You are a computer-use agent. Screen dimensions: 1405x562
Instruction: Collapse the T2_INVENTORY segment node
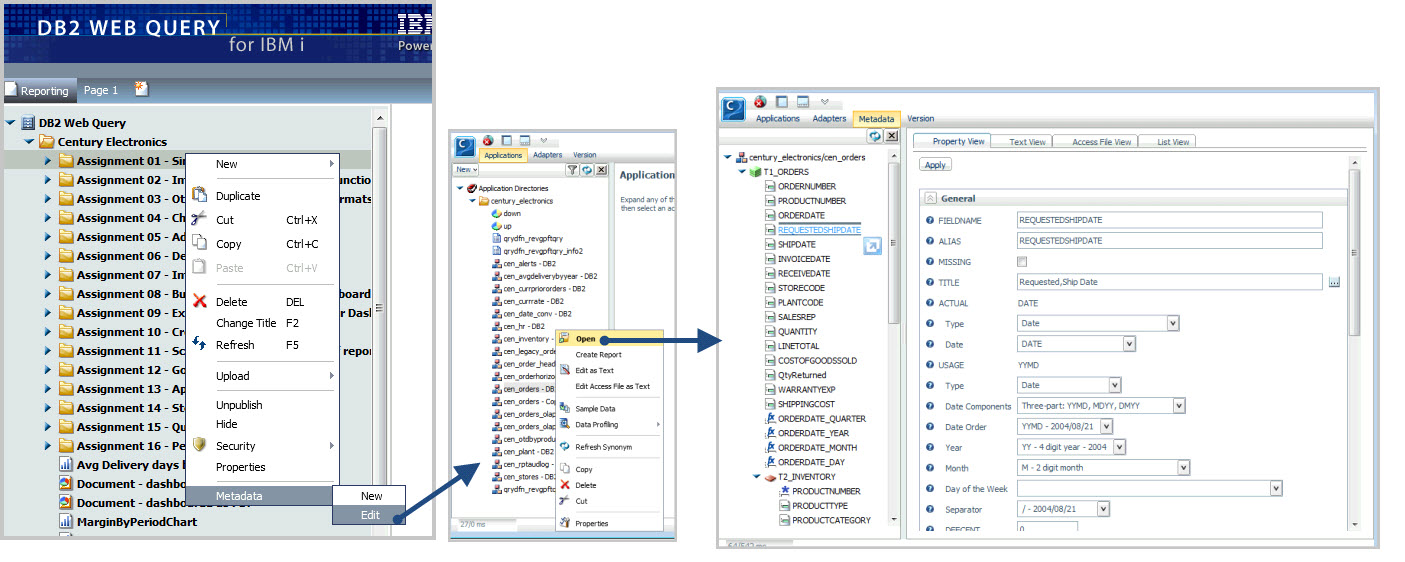click(756, 477)
